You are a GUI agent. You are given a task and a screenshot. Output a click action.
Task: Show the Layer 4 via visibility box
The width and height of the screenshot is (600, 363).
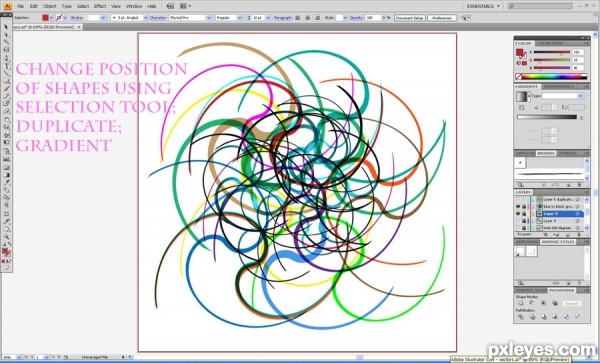pyautogui.click(x=518, y=221)
